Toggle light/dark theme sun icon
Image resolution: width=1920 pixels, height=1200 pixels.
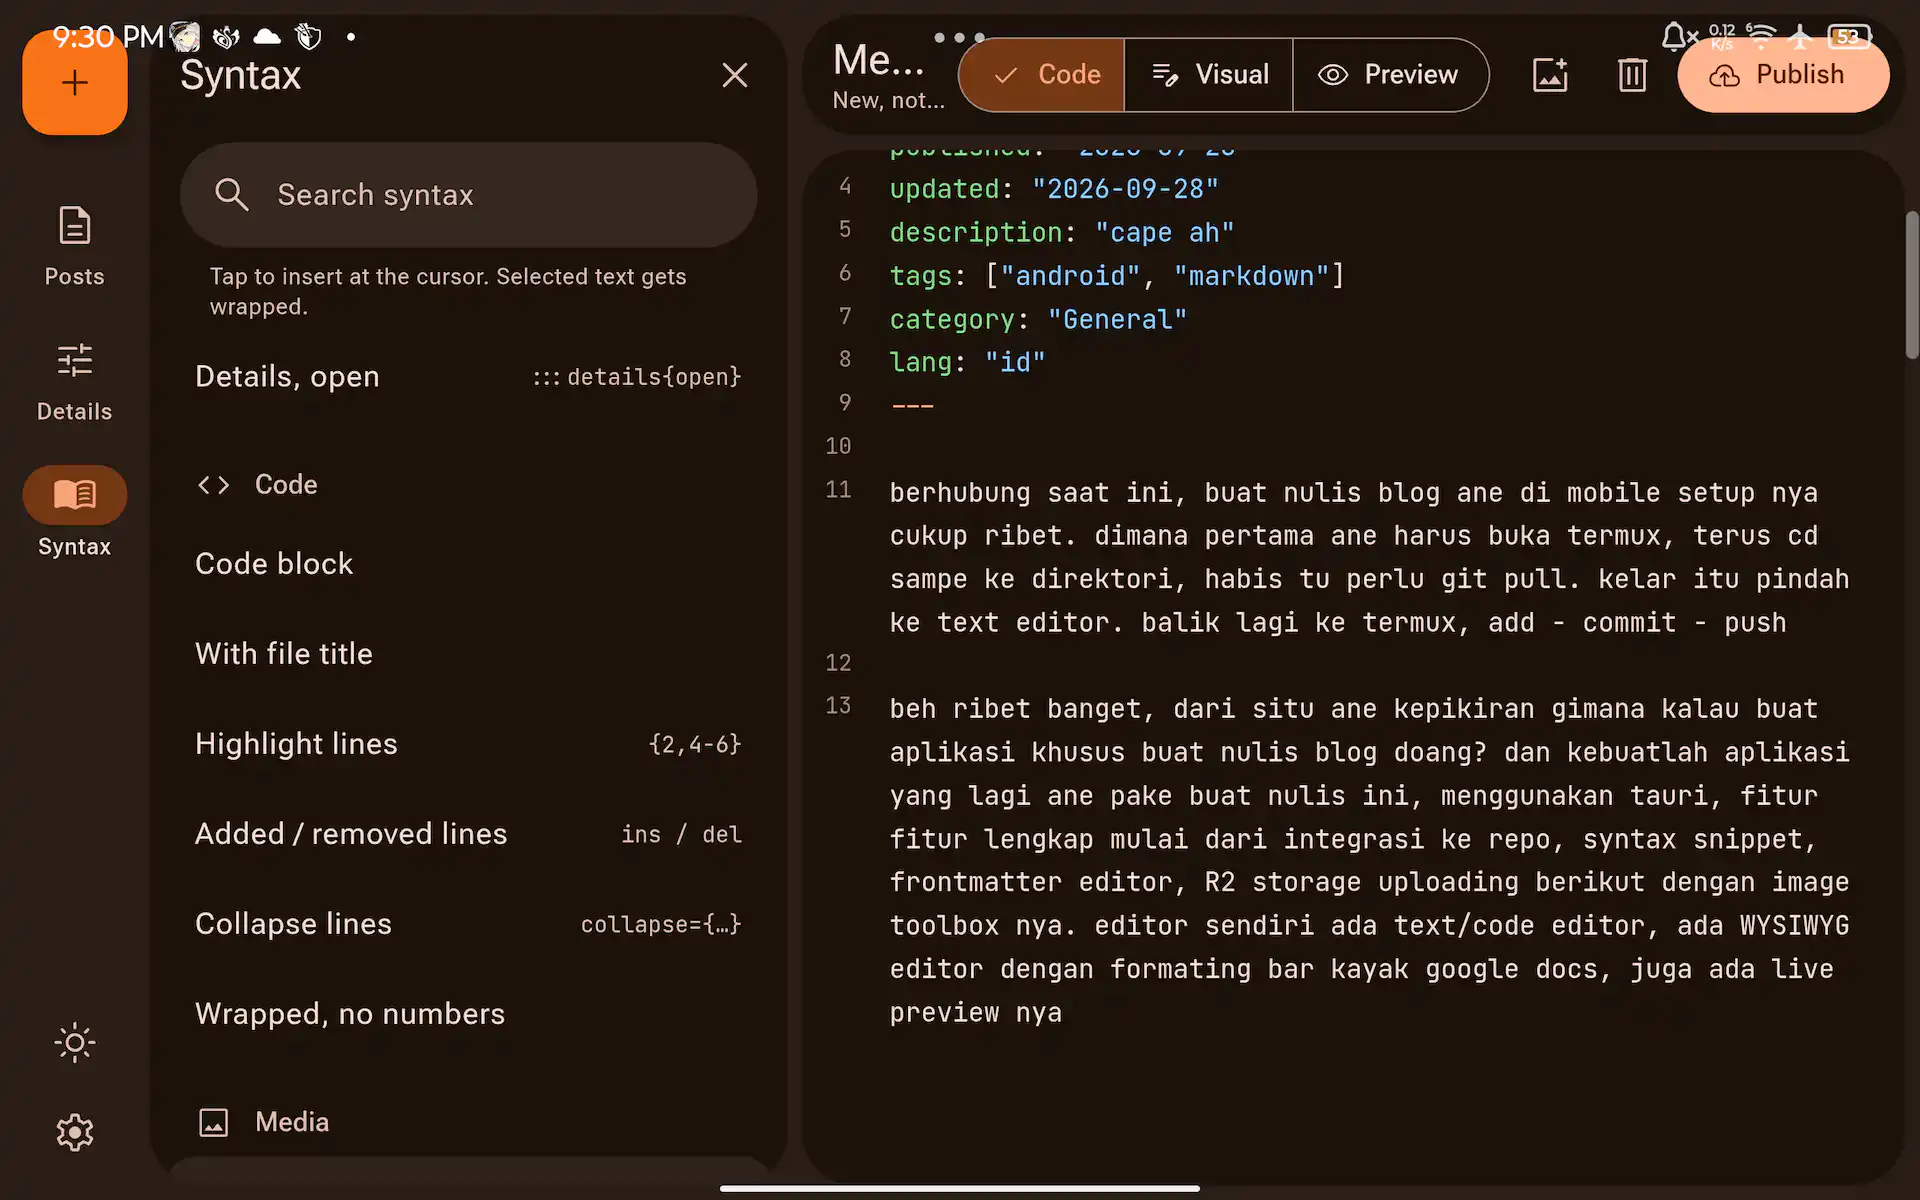(75, 1043)
